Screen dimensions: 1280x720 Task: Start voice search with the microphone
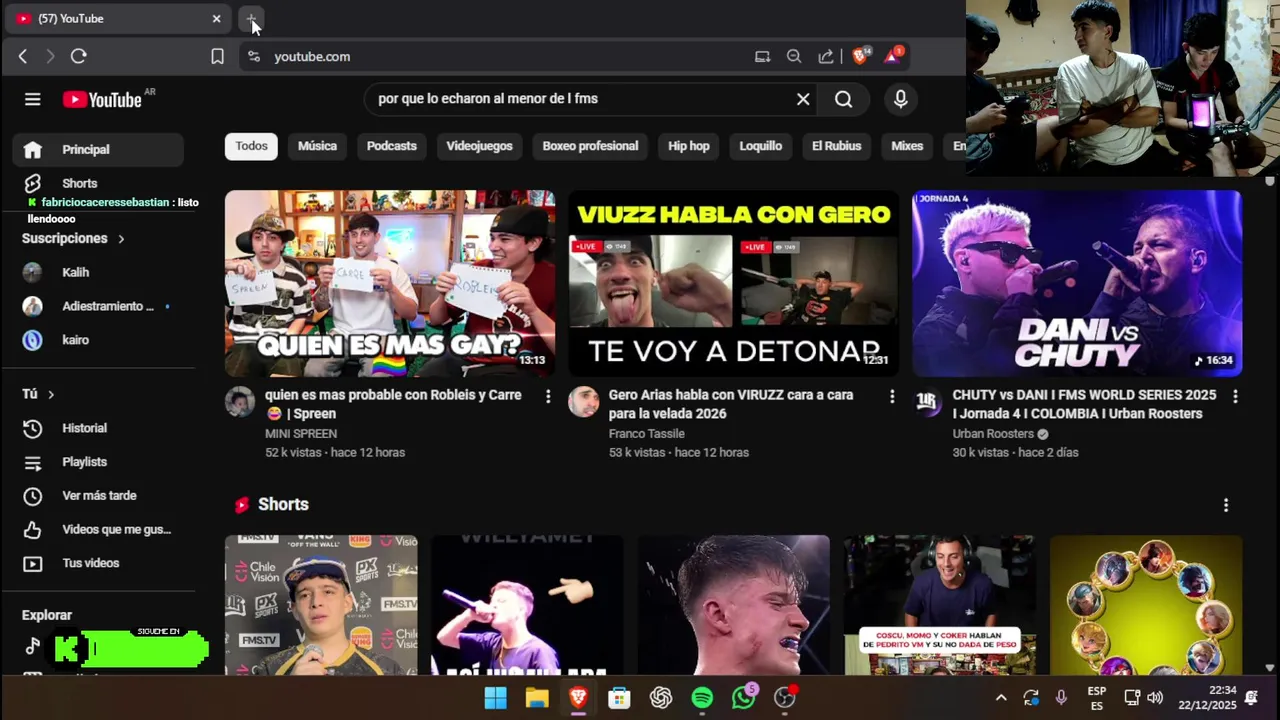[x=900, y=99]
